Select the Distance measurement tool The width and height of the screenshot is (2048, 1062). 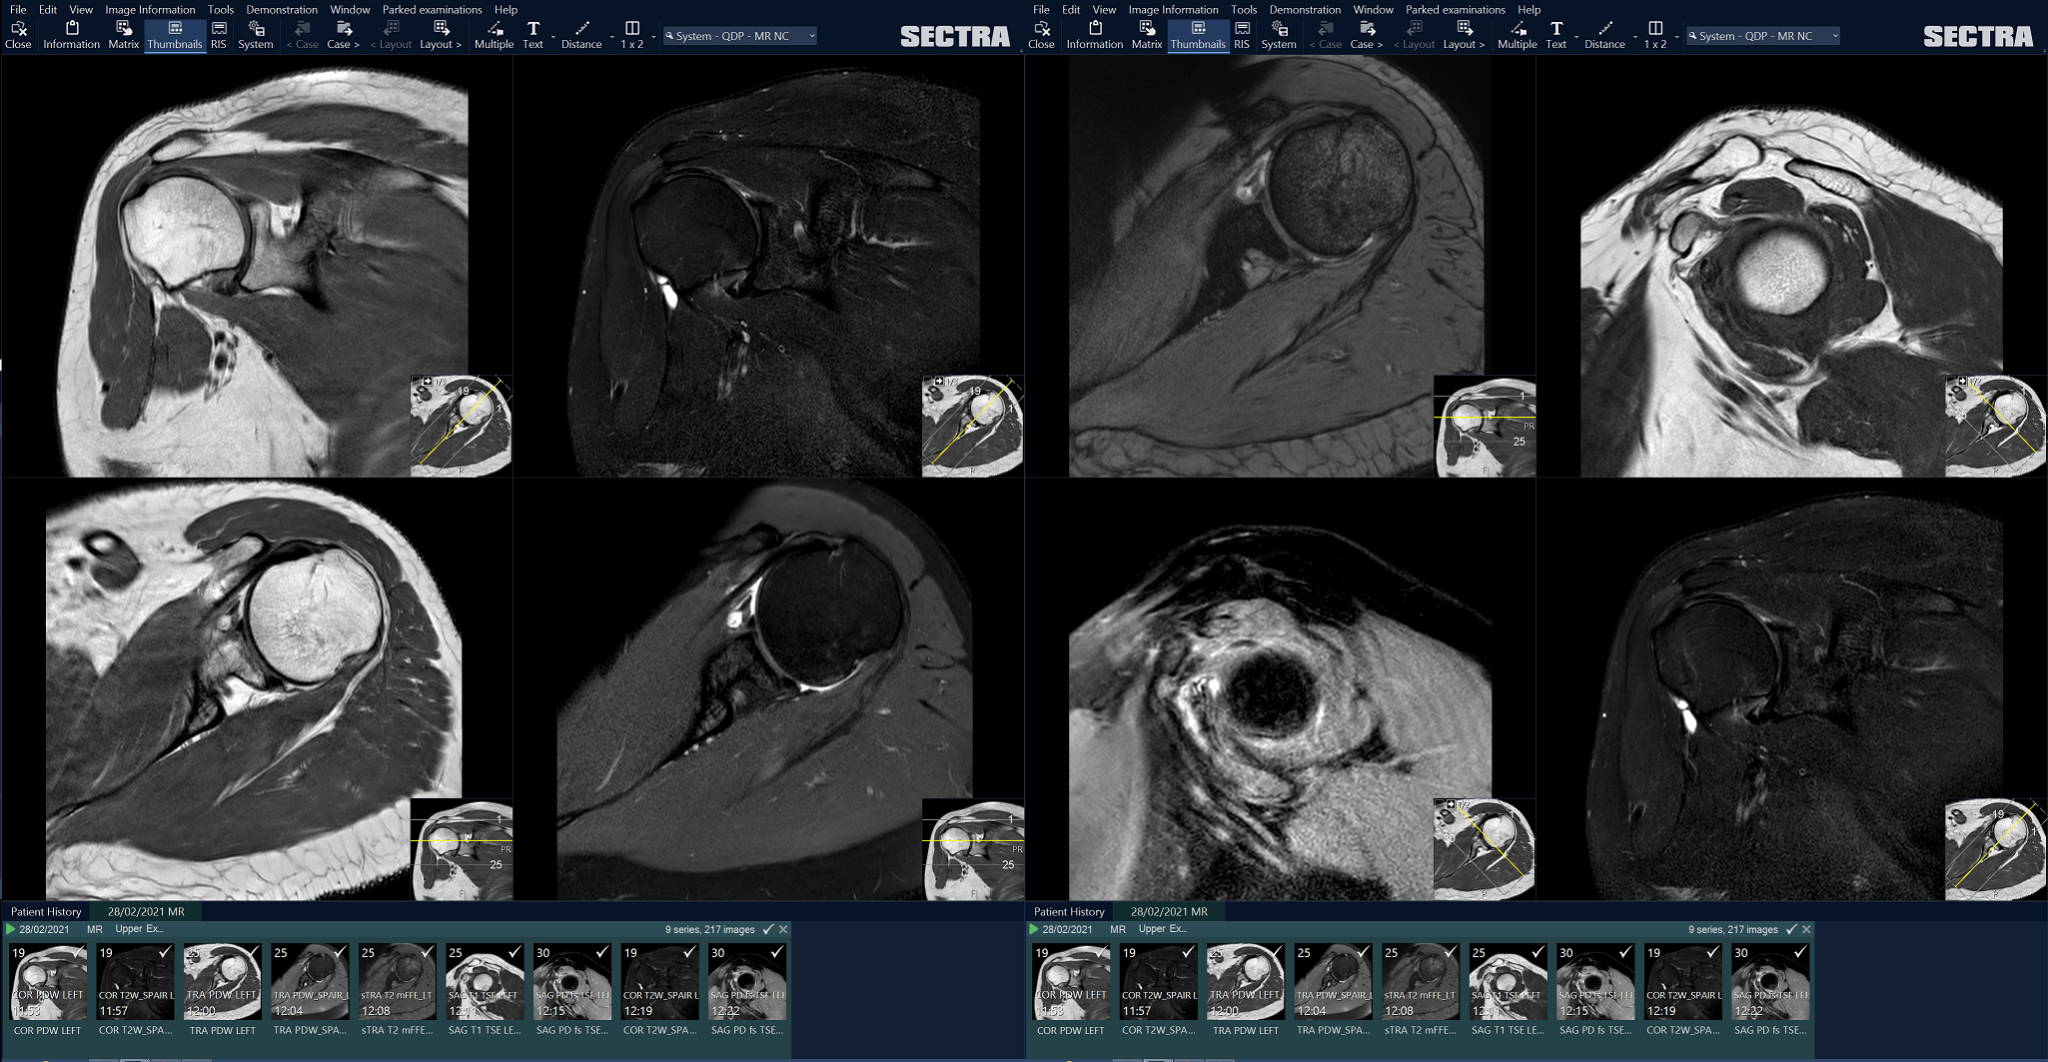tap(582, 33)
